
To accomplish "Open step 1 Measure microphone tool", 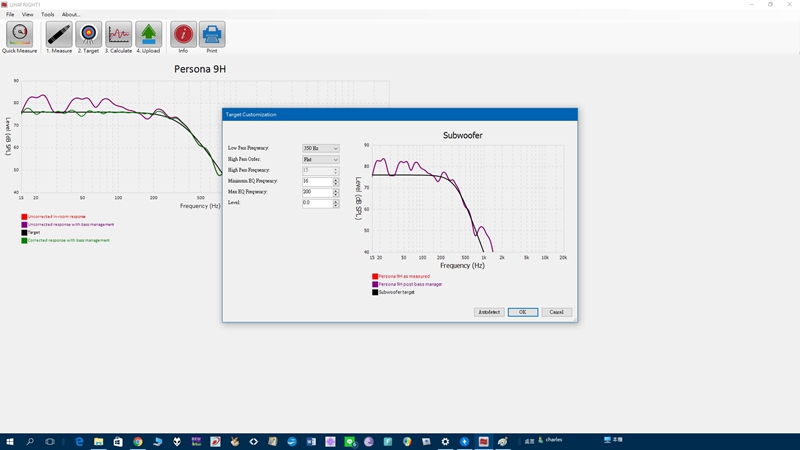I will click(59, 35).
